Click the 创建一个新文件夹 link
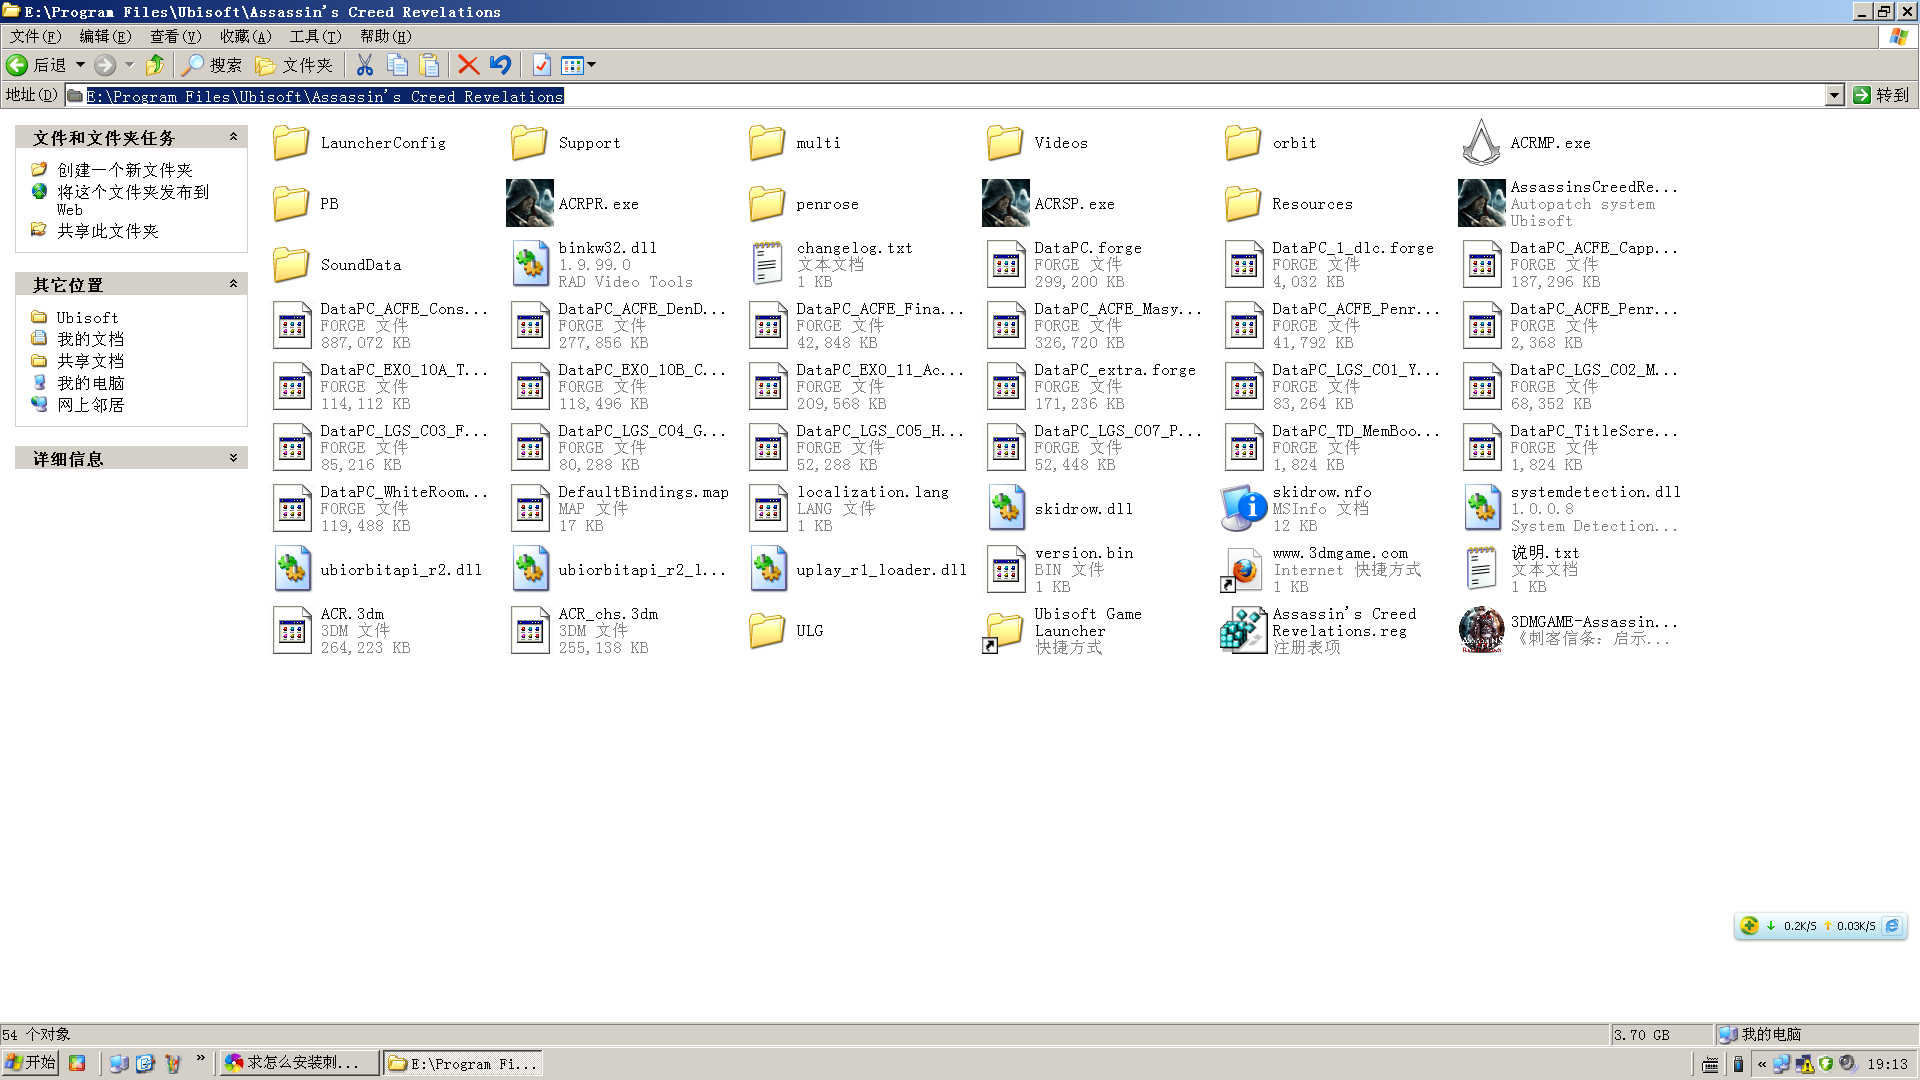This screenshot has height=1080, width=1920. [x=124, y=170]
